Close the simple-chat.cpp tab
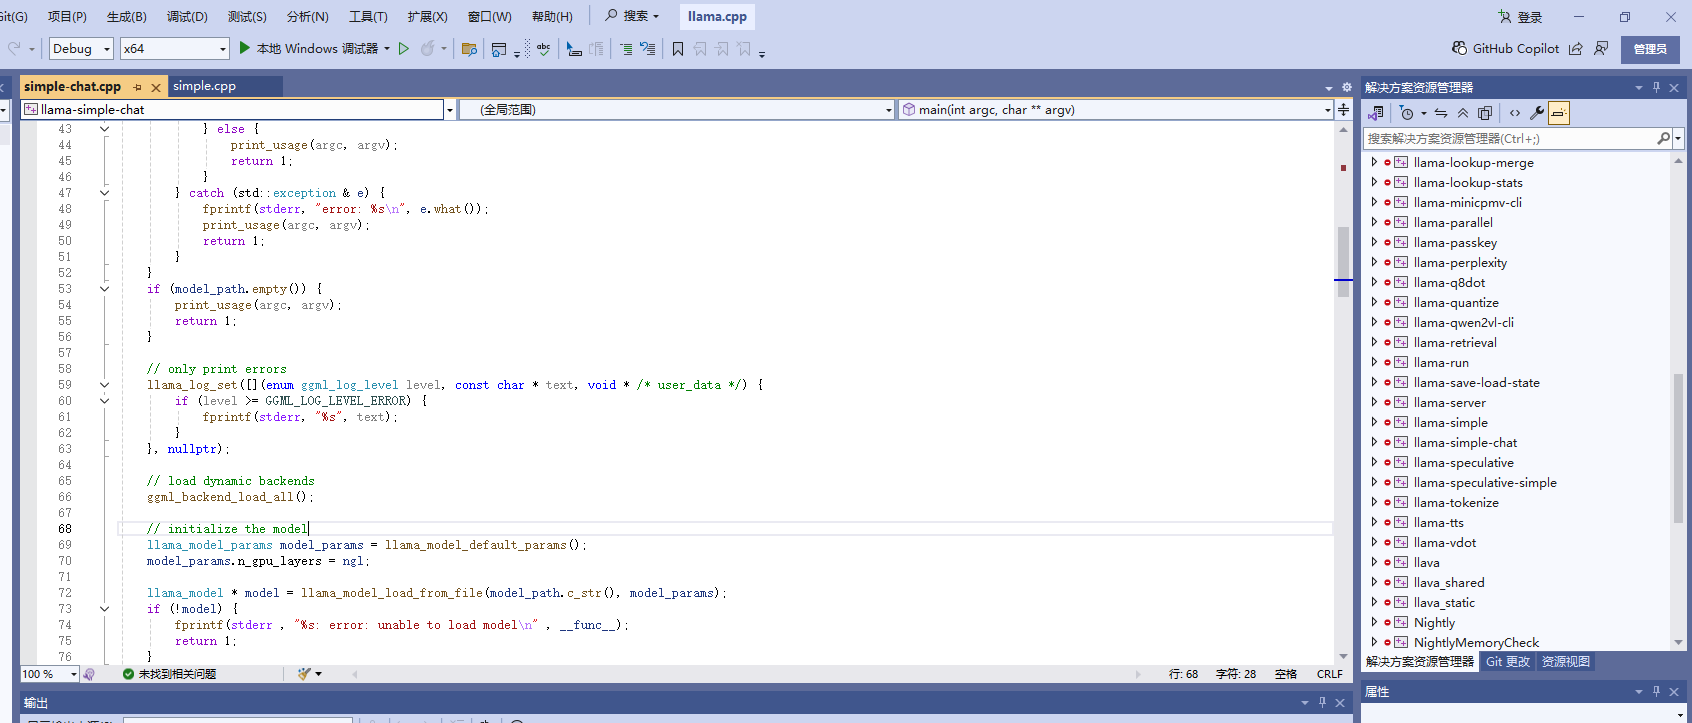This screenshot has width=1692, height=723. point(155,87)
